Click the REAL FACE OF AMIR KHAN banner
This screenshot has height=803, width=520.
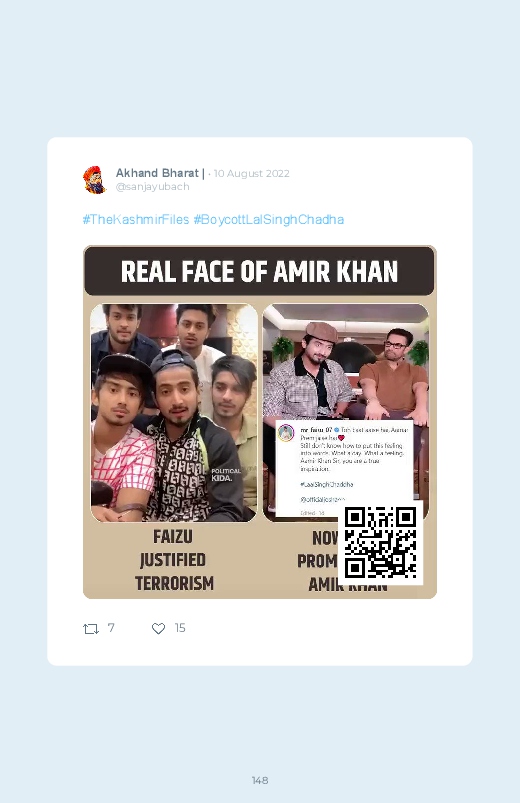tap(260, 271)
